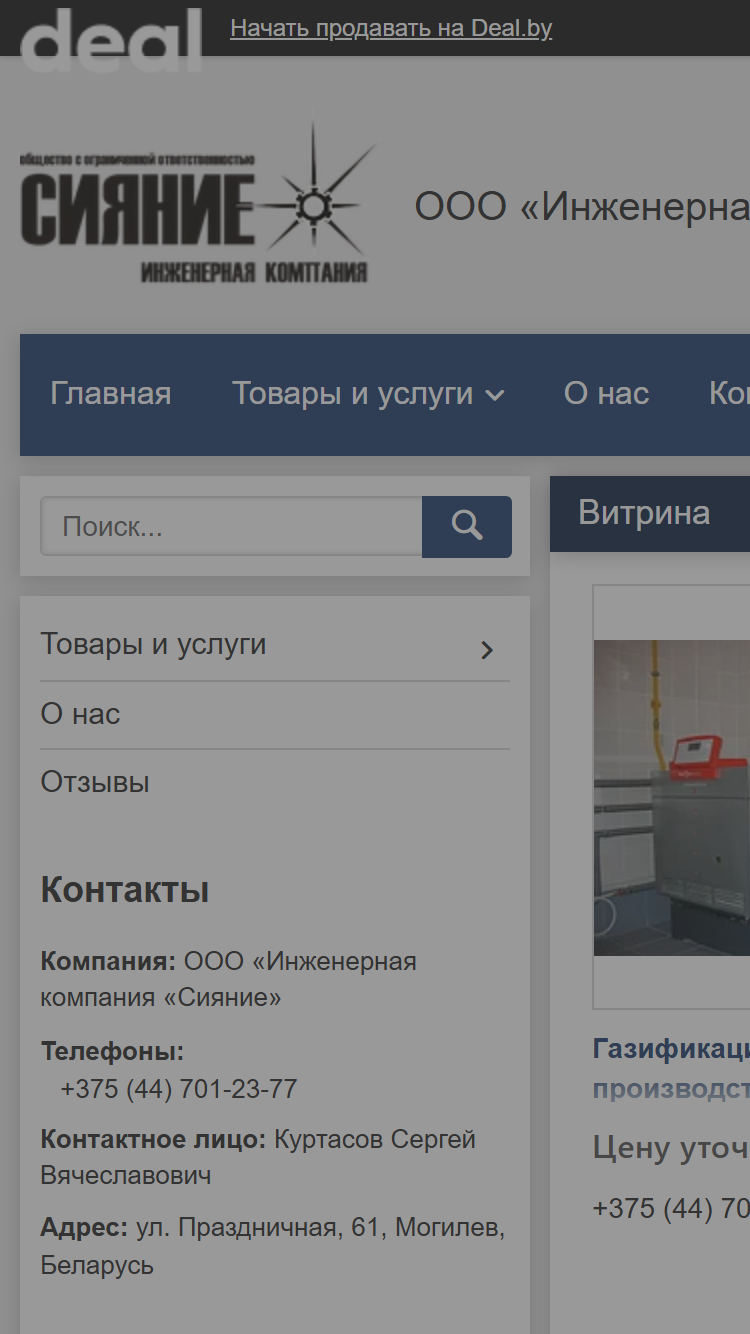Open the 'Газификац' product title link

(x=671, y=1068)
